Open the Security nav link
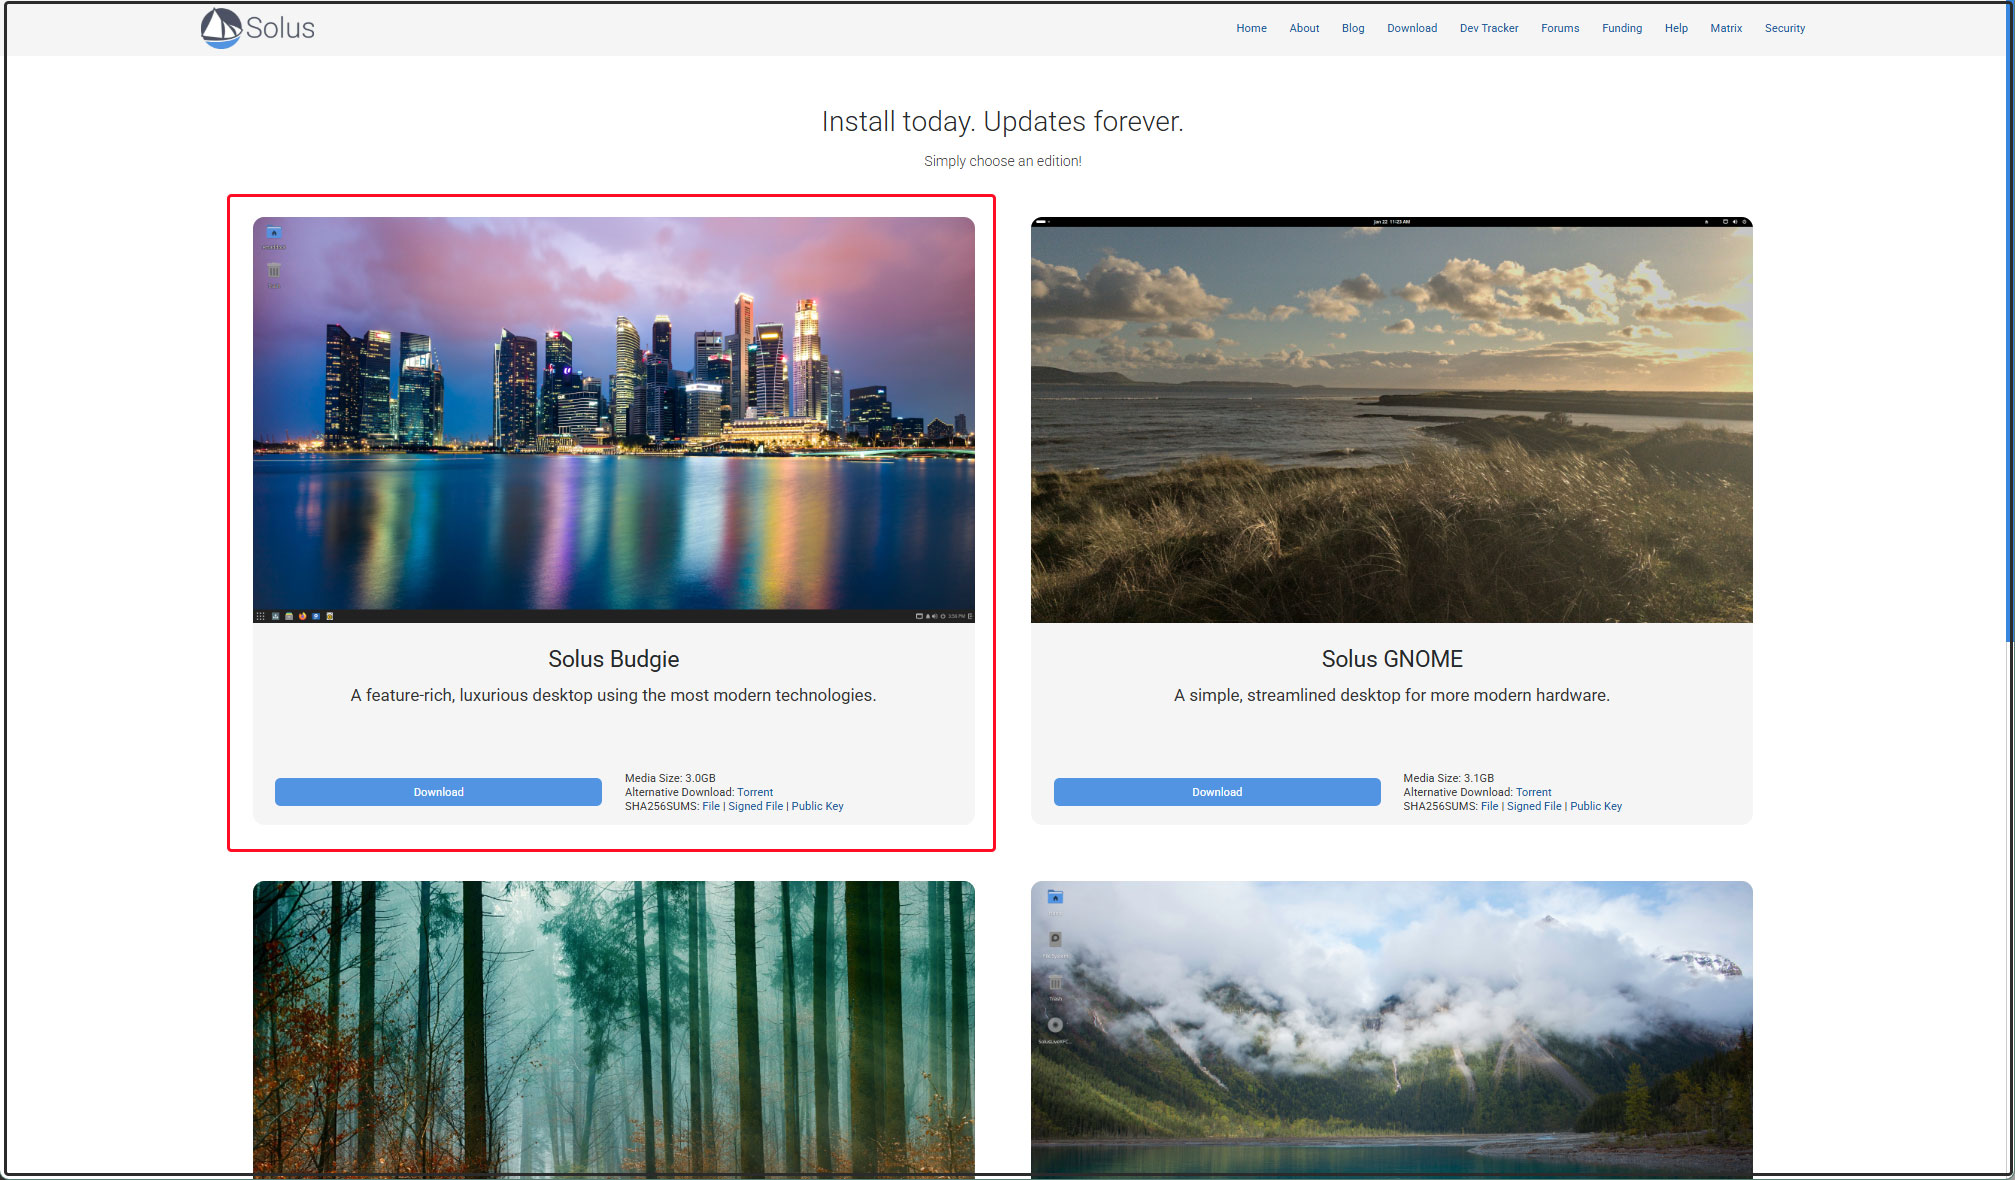Image resolution: width=2015 pixels, height=1180 pixels. 1784,28
